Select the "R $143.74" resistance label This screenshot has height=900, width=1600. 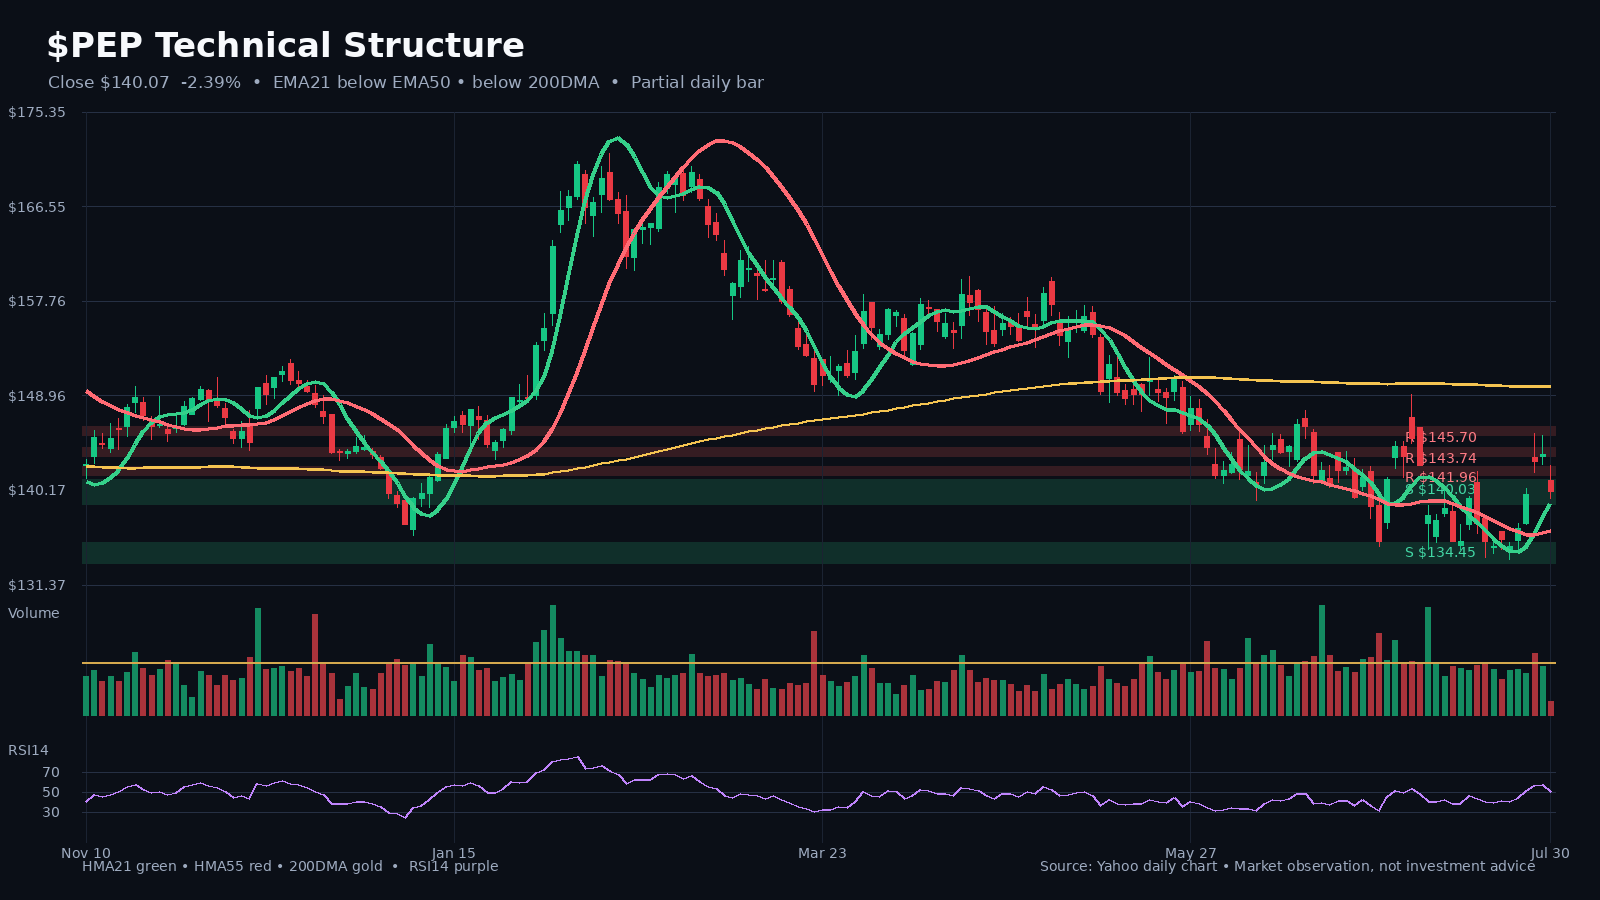1440,458
